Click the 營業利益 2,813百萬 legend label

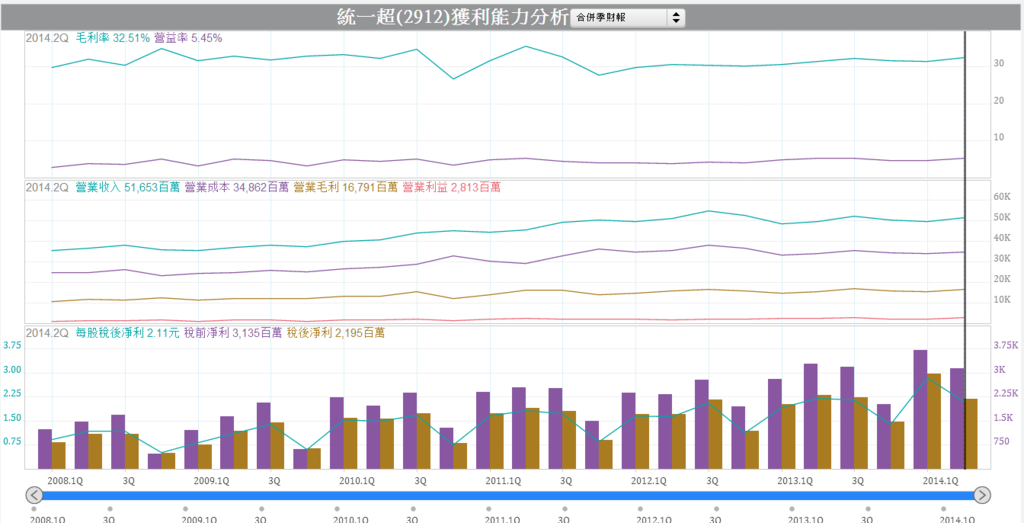pyautogui.click(x=452, y=187)
